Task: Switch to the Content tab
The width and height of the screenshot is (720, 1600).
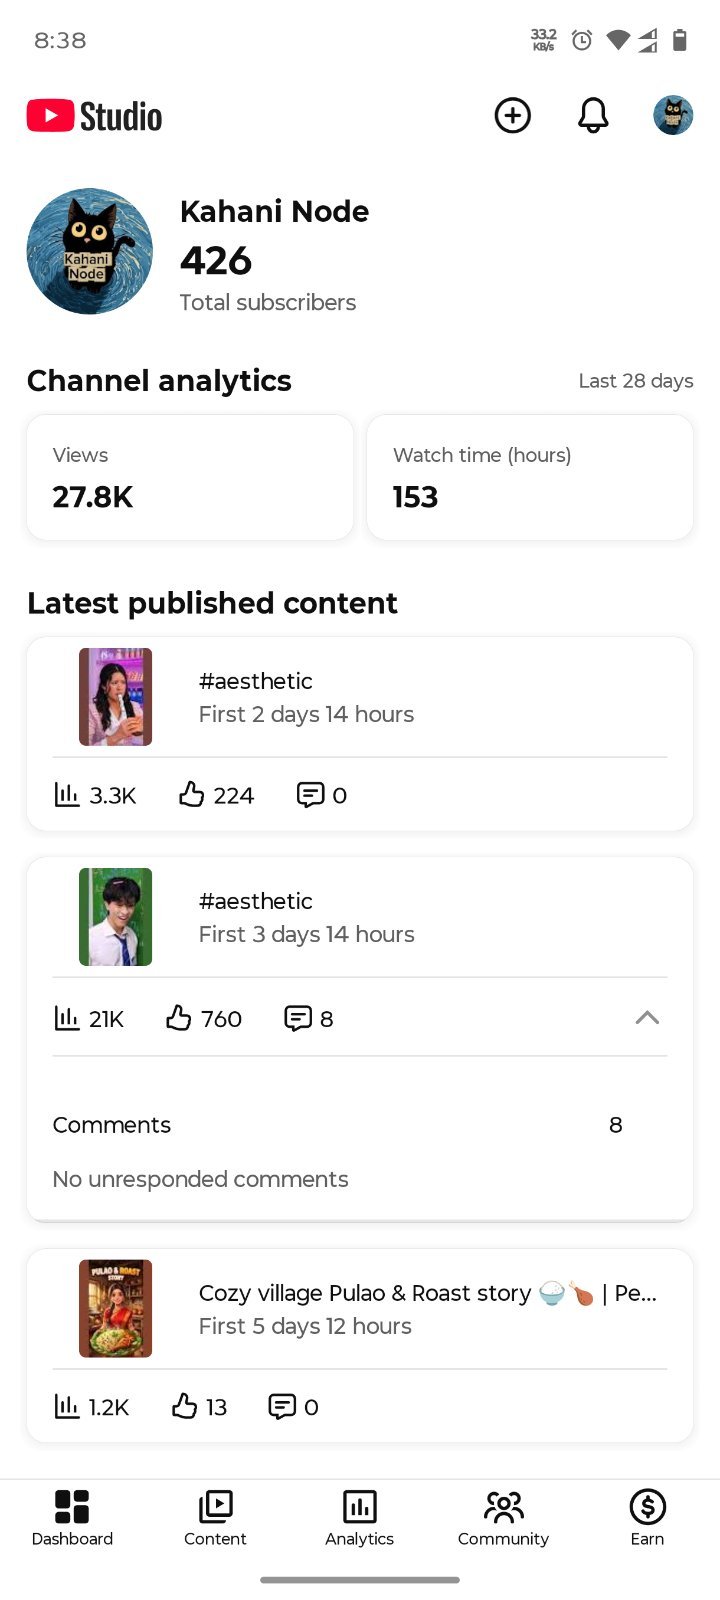Action: click(215, 1518)
